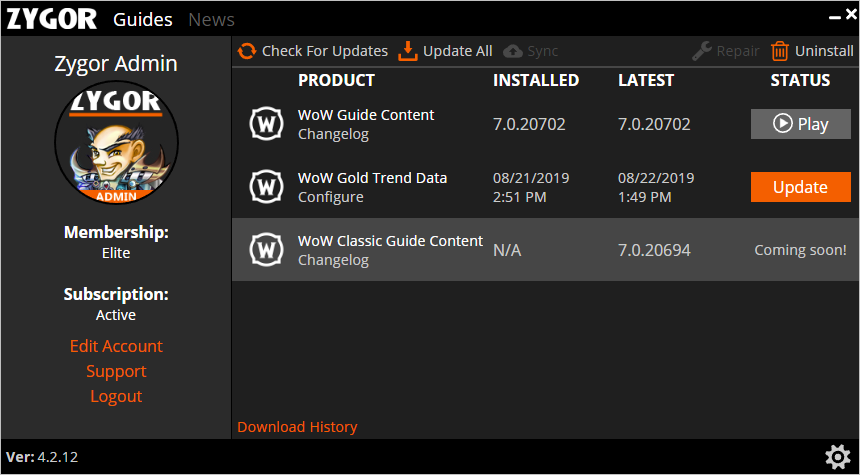Click the Update All download icon
The image size is (860, 475).
point(408,51)
